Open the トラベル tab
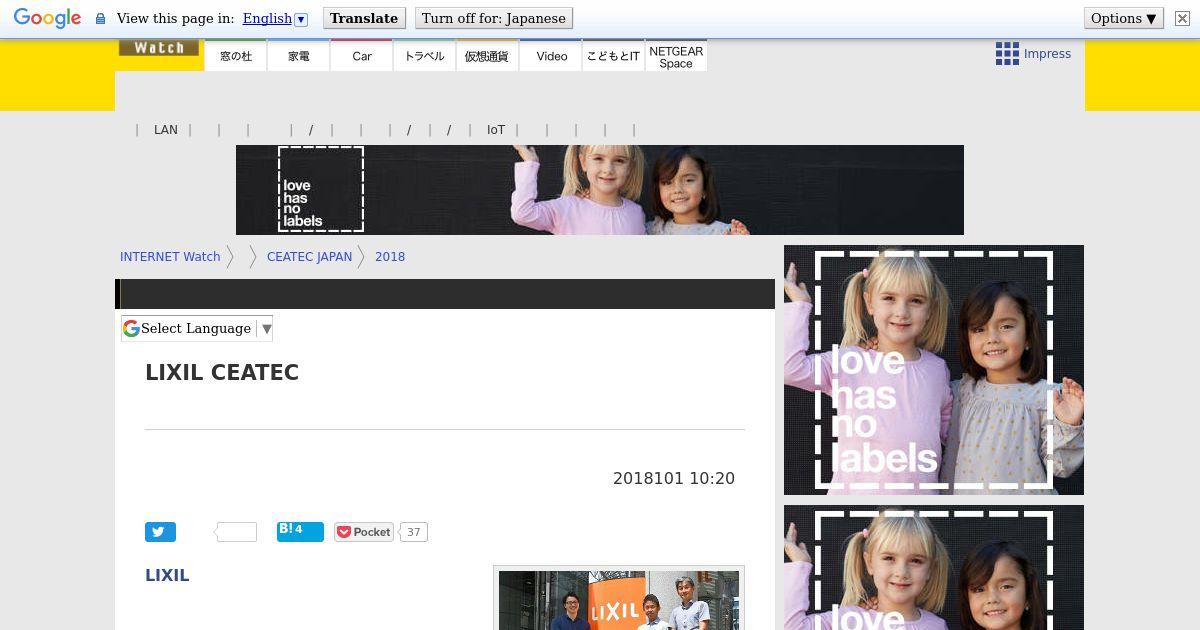 [x=425, y=56]
